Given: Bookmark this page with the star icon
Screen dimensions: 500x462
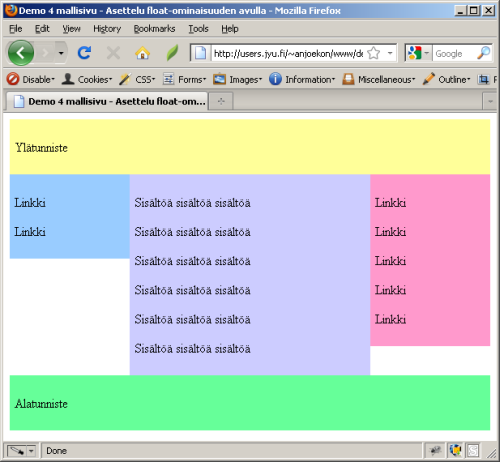Looking at the screenshot, I should 374,53.
